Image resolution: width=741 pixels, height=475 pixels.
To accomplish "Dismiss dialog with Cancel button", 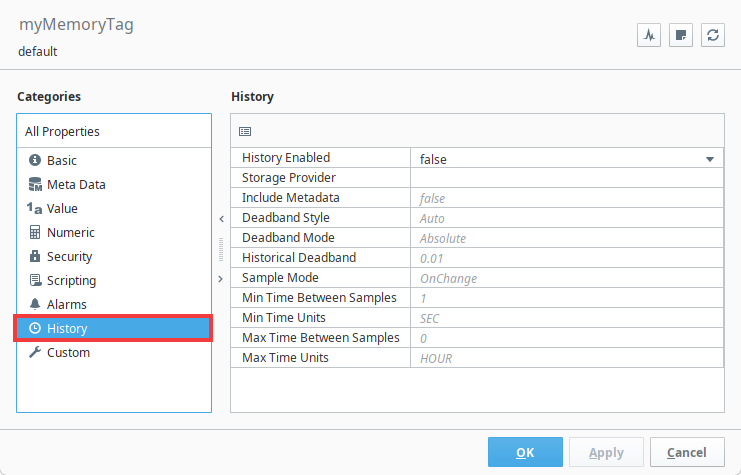I will (x=687, y=452).
